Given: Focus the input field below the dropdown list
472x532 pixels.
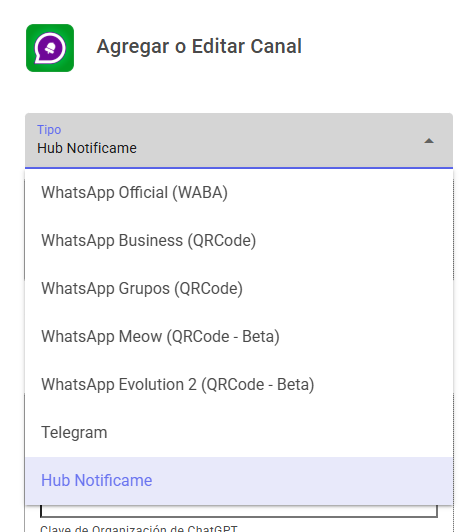Looking at the screenshot, I should click(239, 511).
